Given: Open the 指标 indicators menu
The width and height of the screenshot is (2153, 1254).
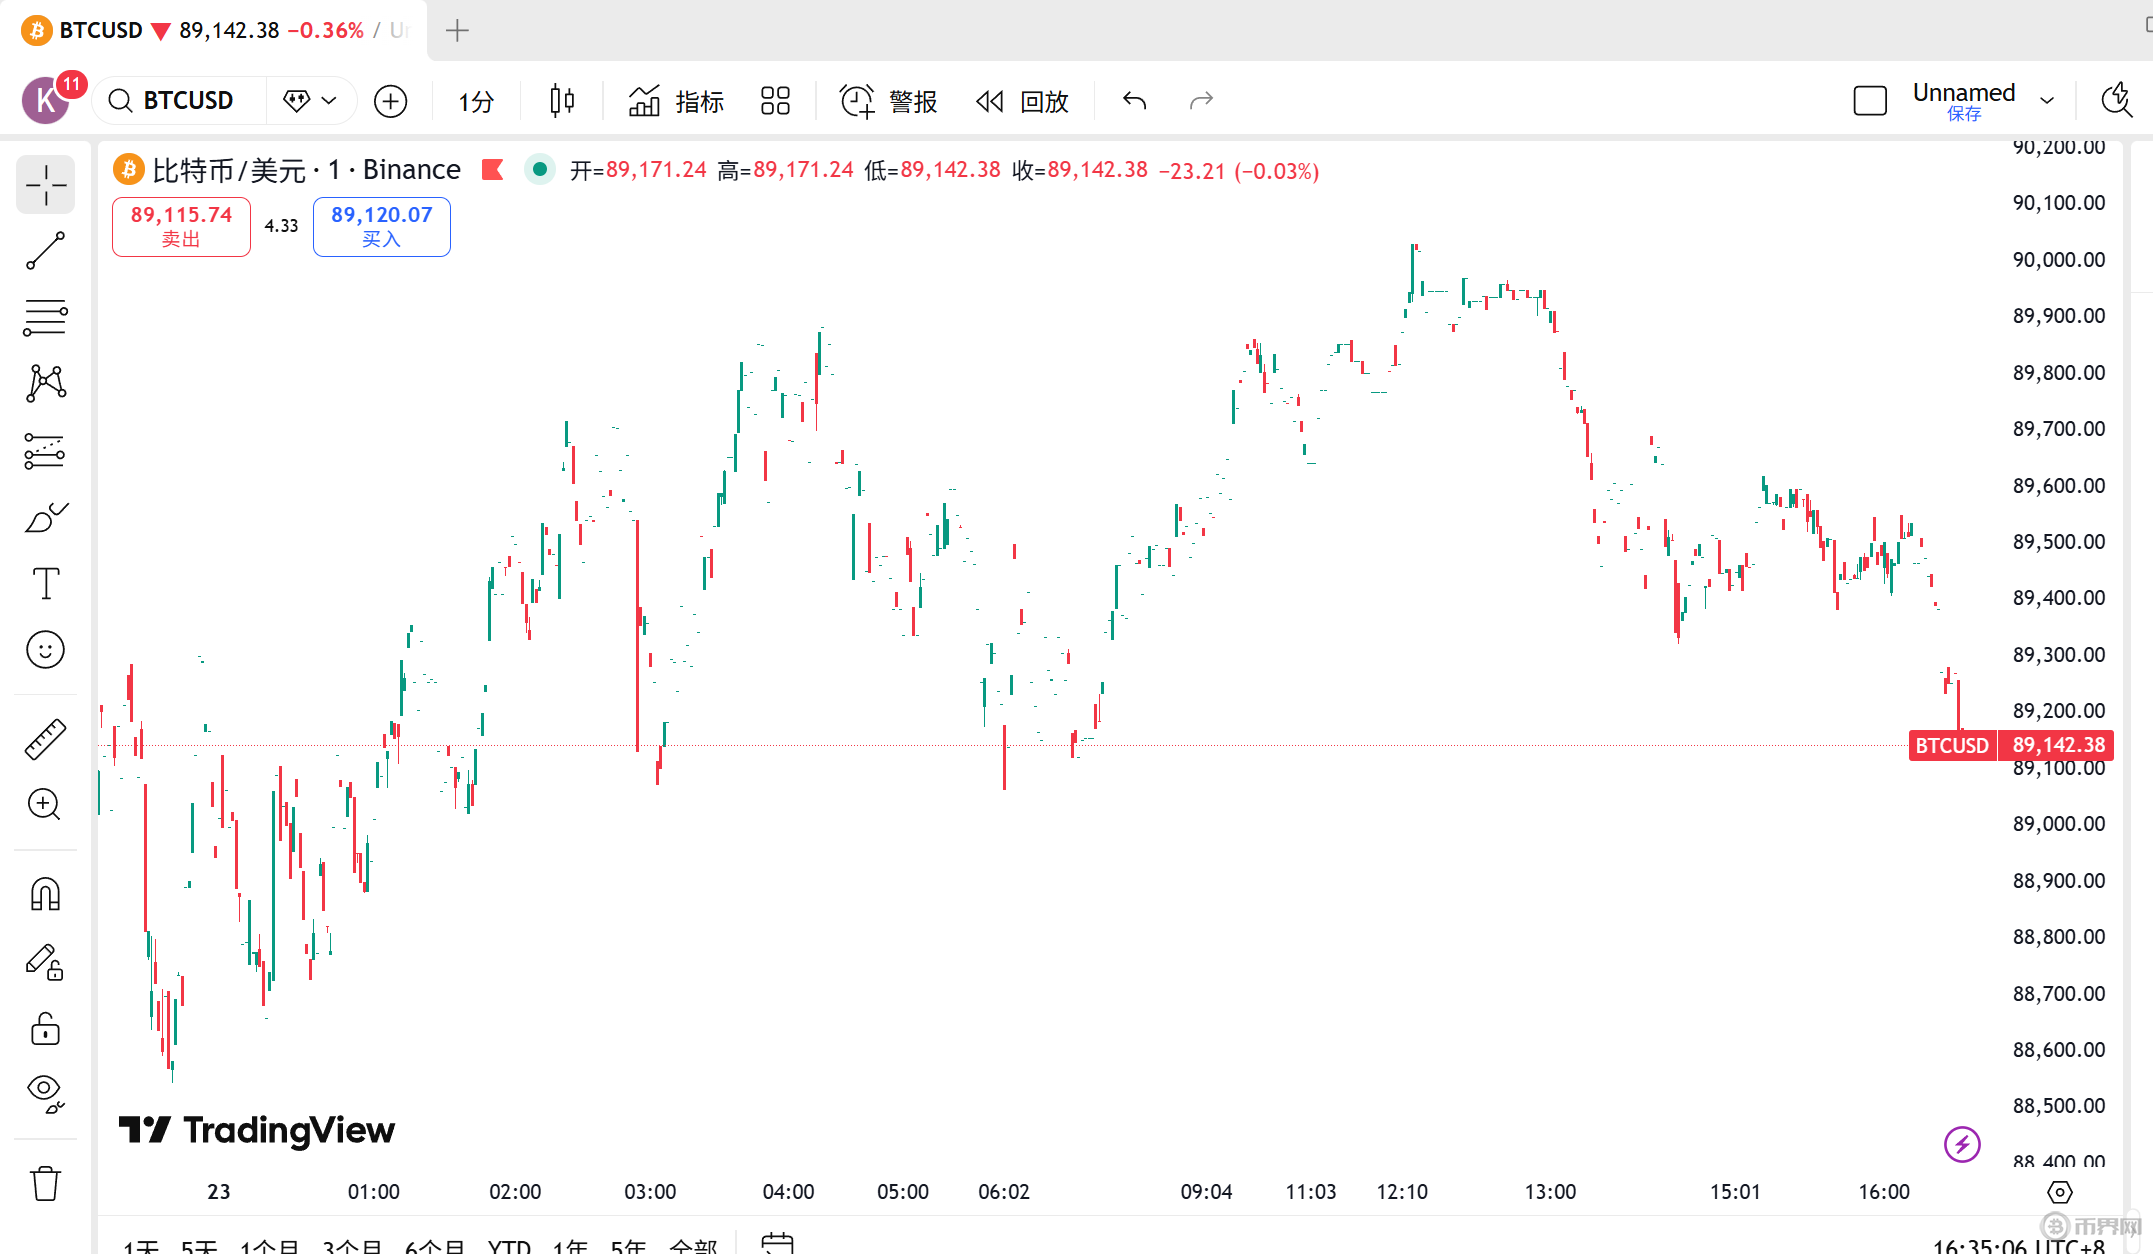Looking at the screenshot, I should (x=676, y=101).
